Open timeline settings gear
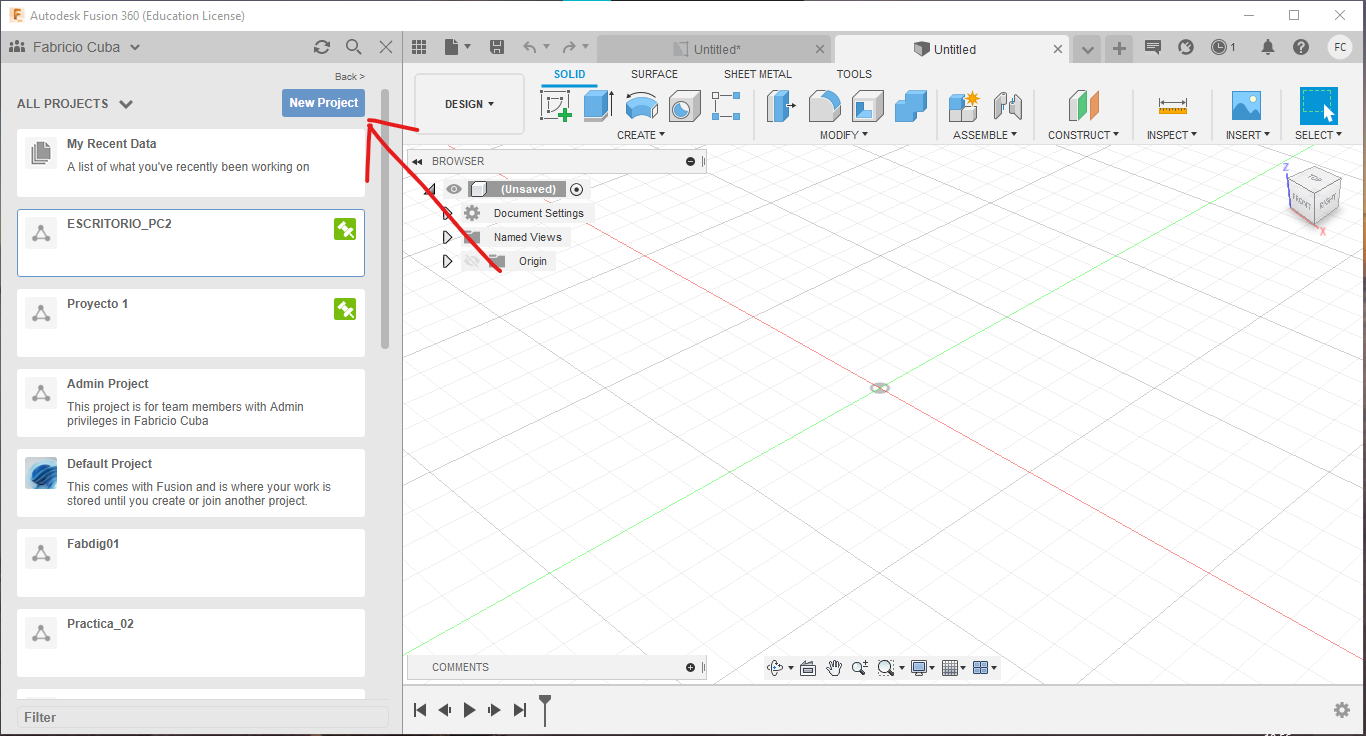The image size is (1366, 736). pyautogui.click(x=1342, y=710)
